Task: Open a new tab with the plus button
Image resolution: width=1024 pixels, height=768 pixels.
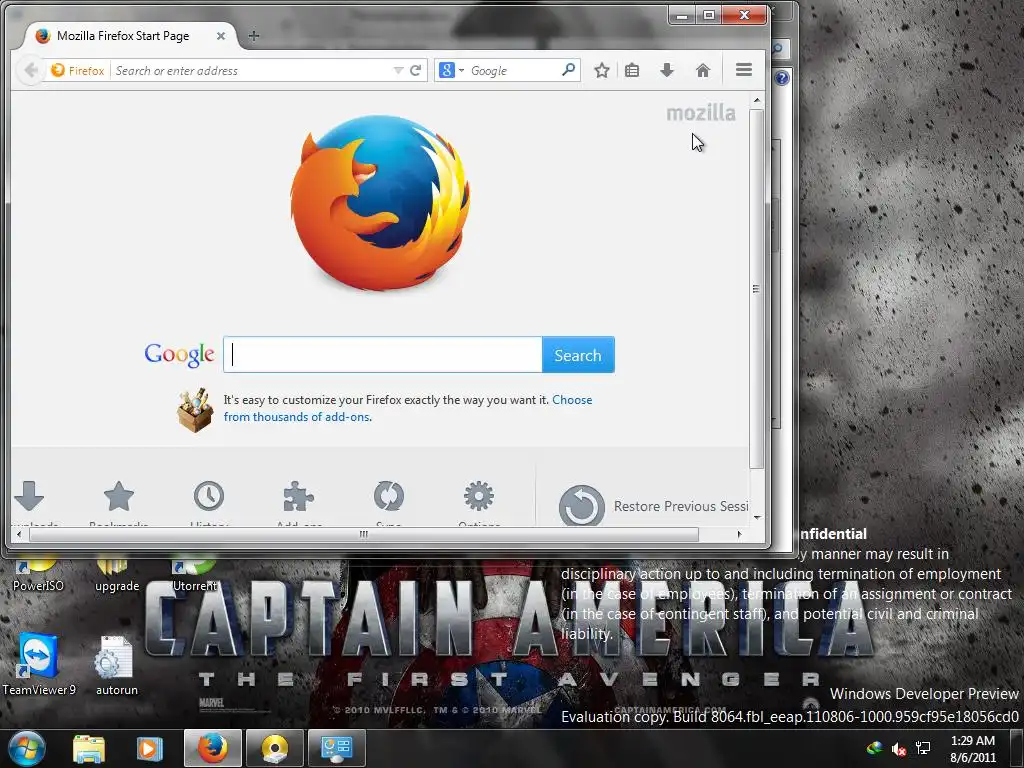Action: [x=254, y=36]
